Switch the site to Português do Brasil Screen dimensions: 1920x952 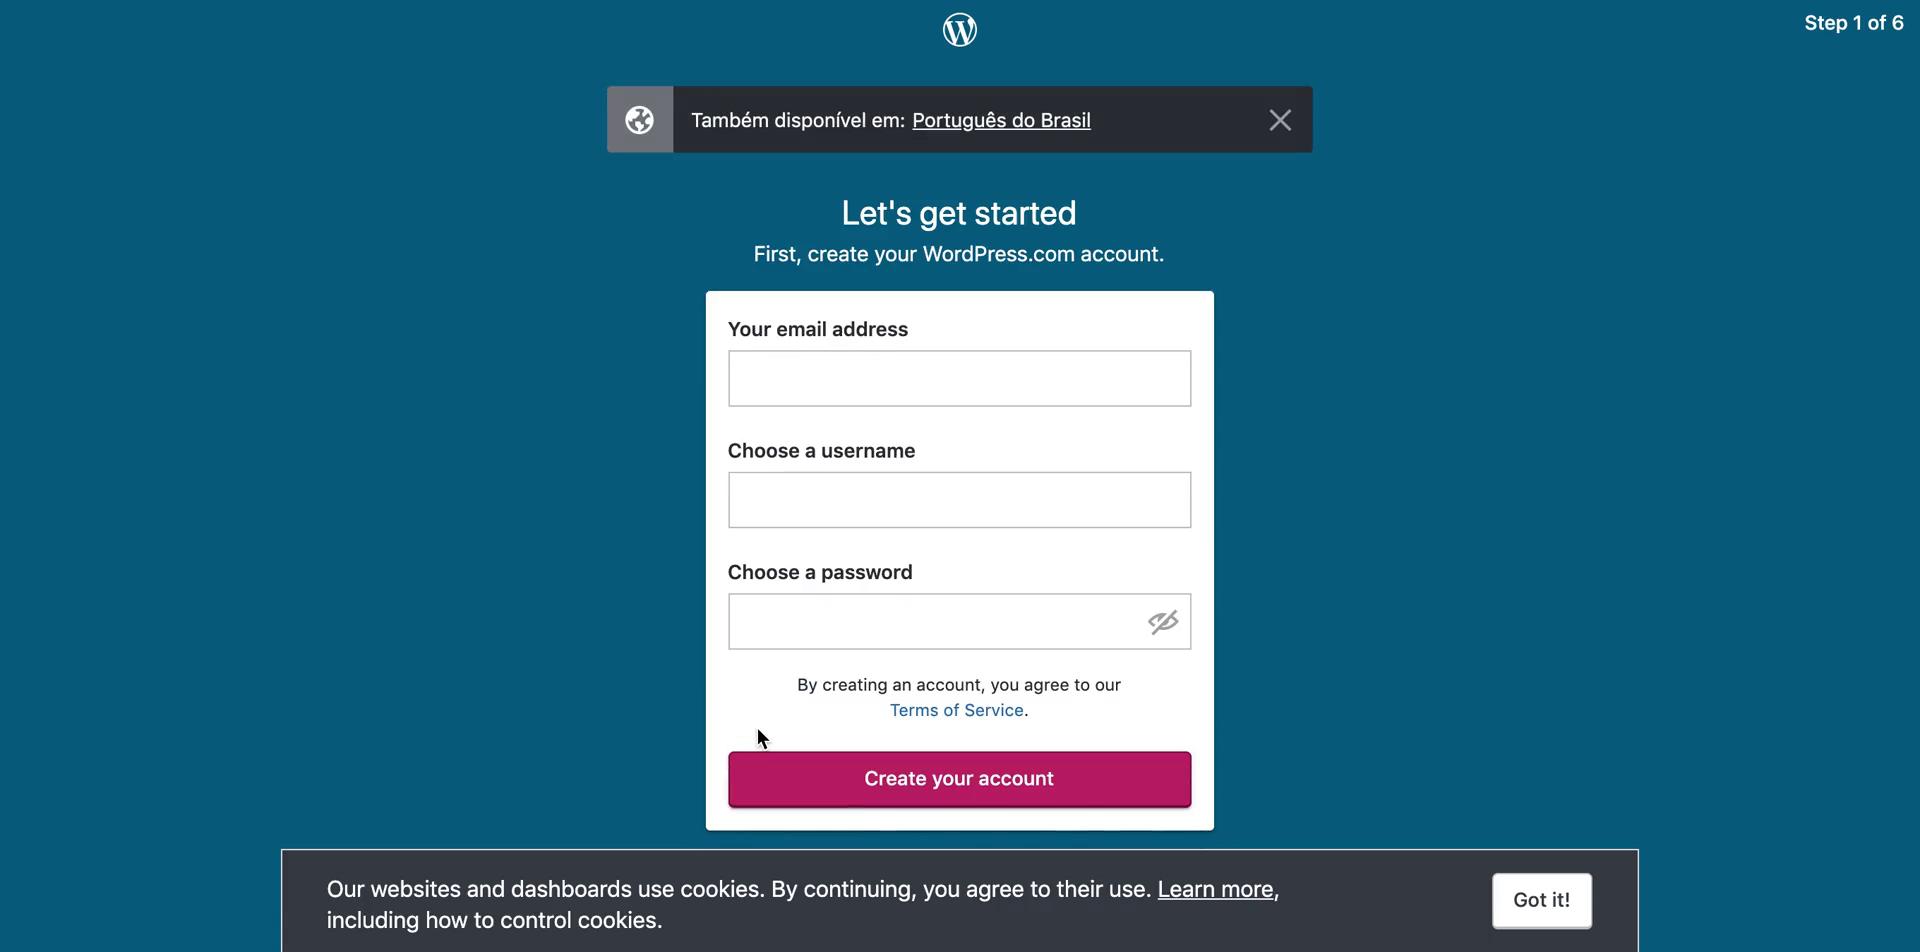coord(1000,120)
